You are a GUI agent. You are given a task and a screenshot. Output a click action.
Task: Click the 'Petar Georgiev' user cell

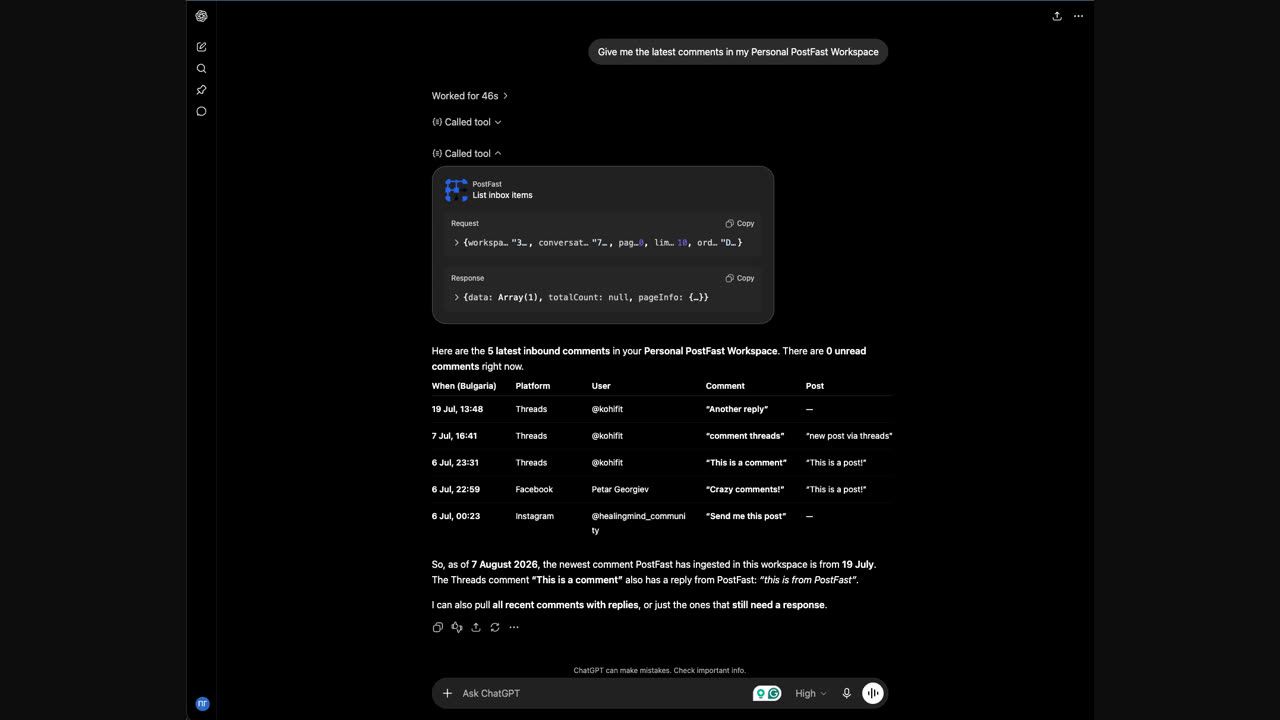620,490
